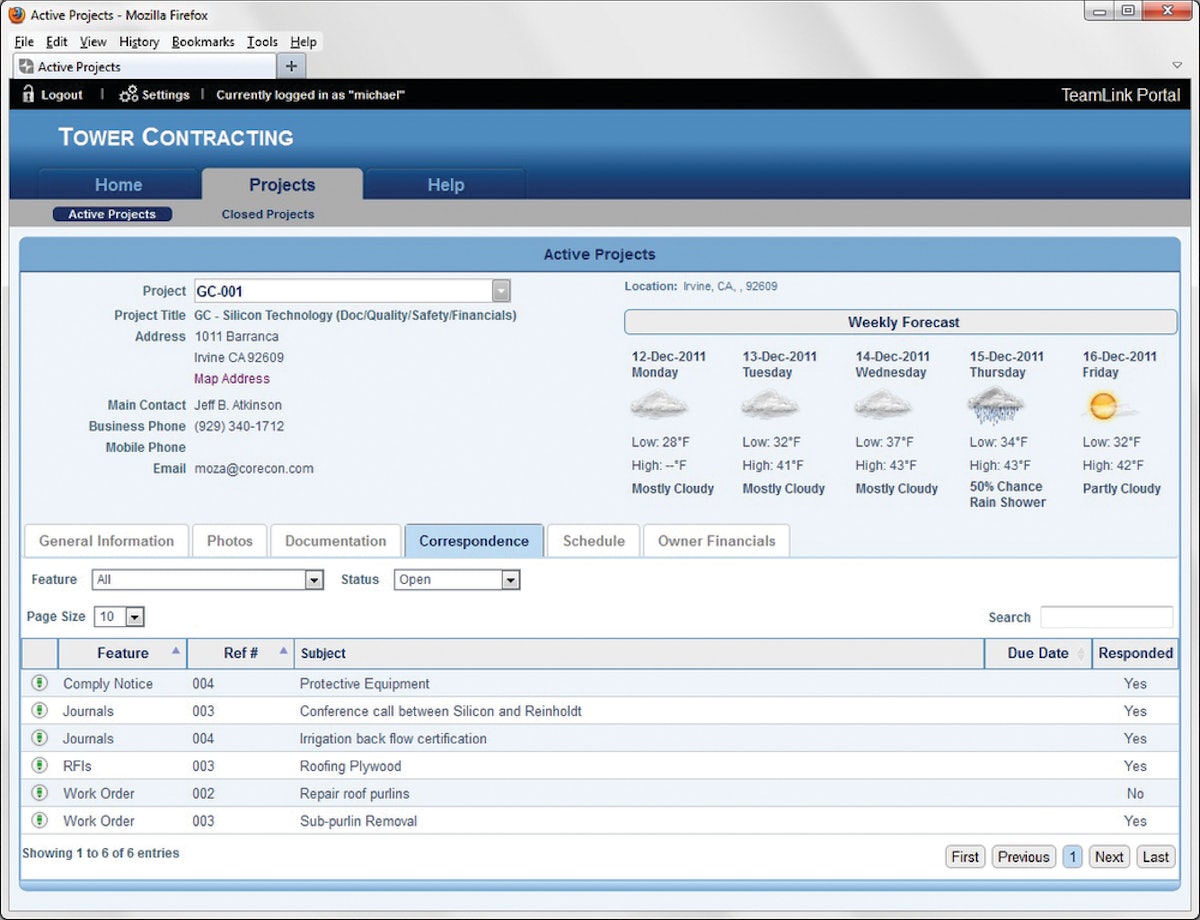This screenshot has width=1200, height=920.
Task: Click the Logout padlock icon
Action: (28, 94)
